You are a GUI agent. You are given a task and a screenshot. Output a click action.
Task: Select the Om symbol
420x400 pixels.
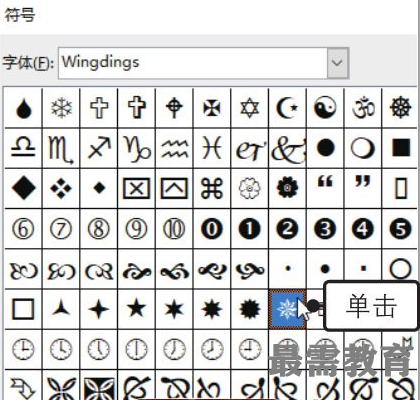pyautogui.click(x=363, y=108)
